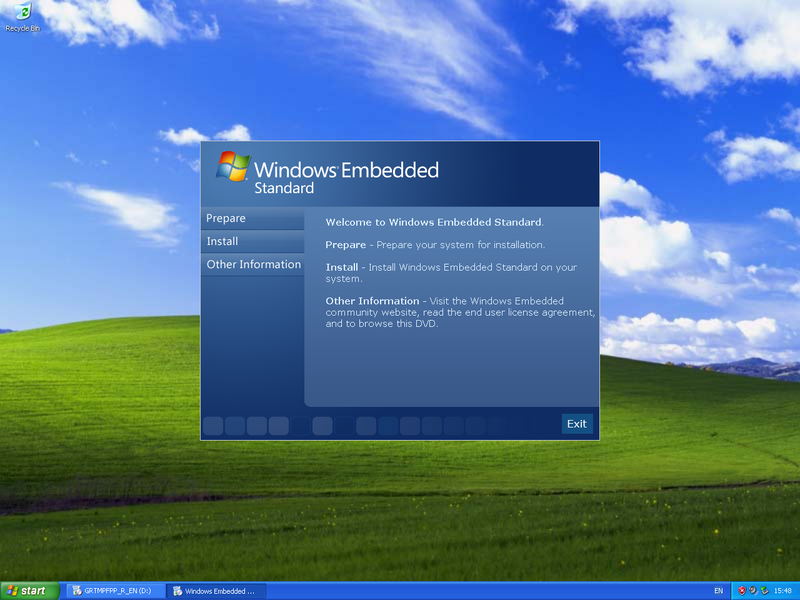Choose Install from the left menu
Viewport: 800px width, 600px height.
pos(252,241)
